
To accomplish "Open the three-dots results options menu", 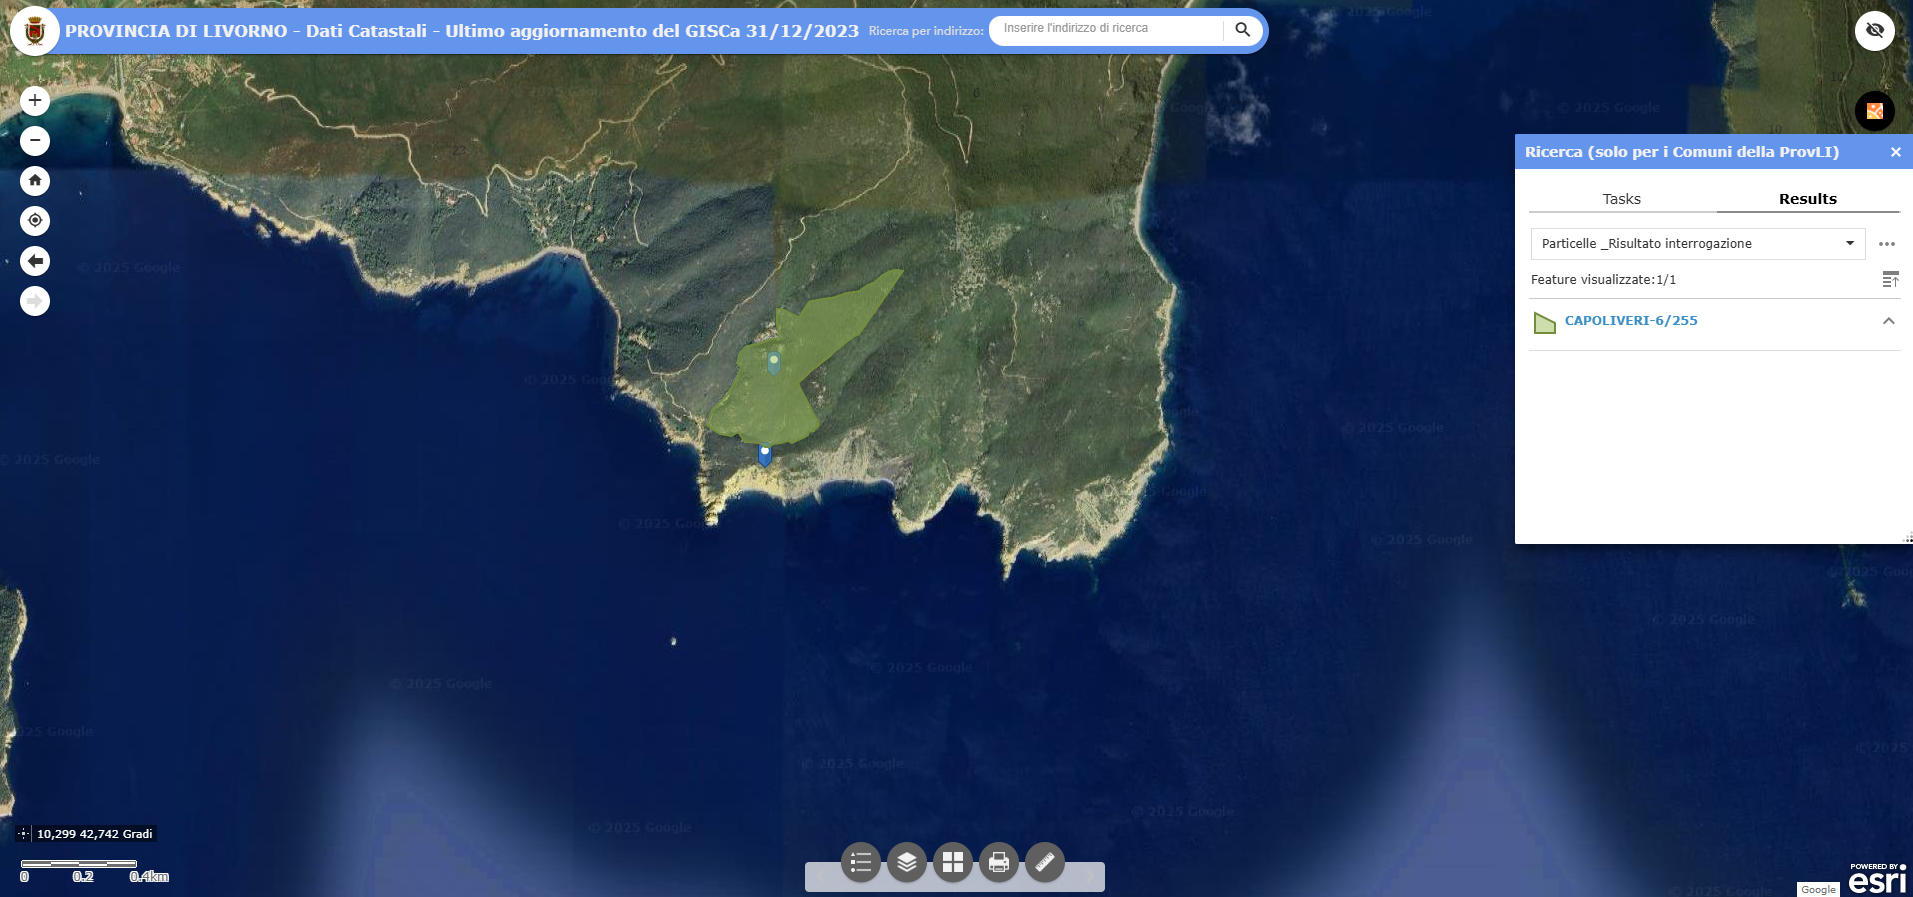I will click(1886, 244).
